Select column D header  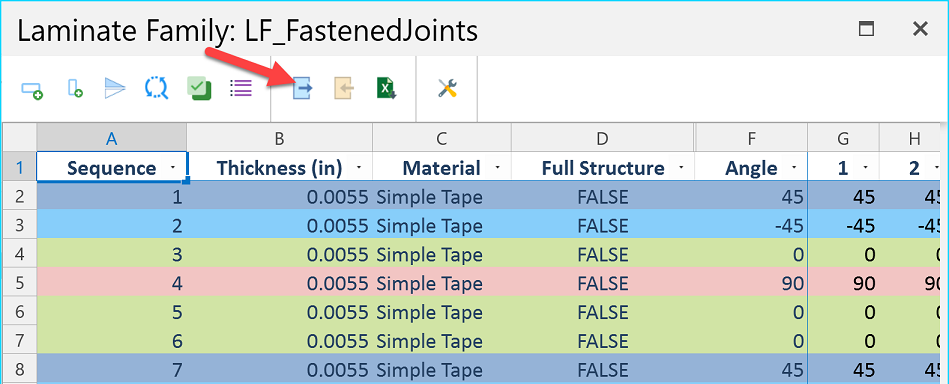(x=602, y=138)
